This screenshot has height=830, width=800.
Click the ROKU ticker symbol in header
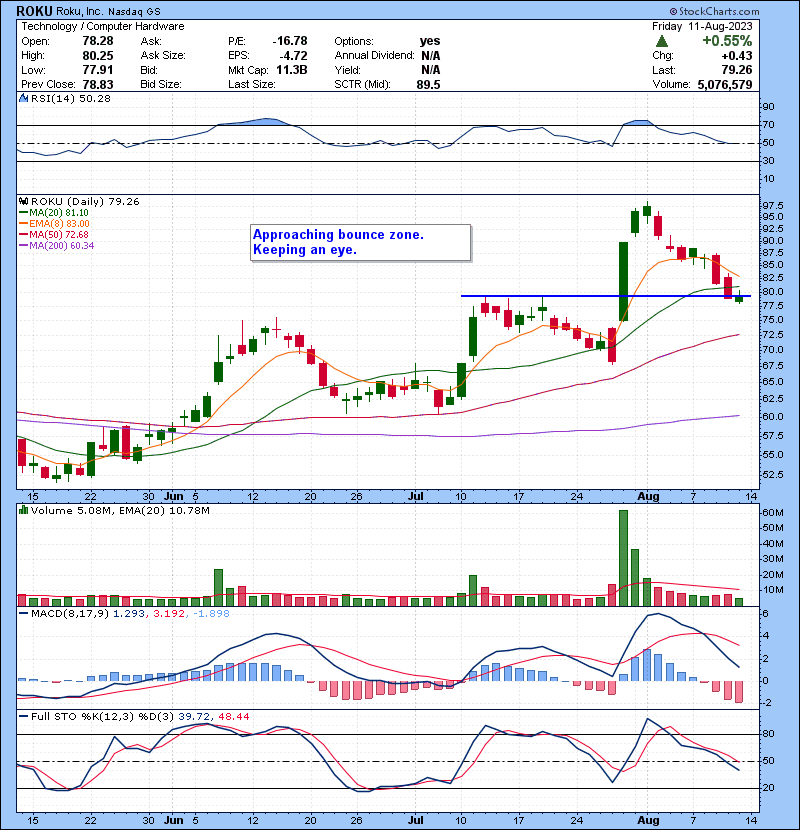point(34,11)
